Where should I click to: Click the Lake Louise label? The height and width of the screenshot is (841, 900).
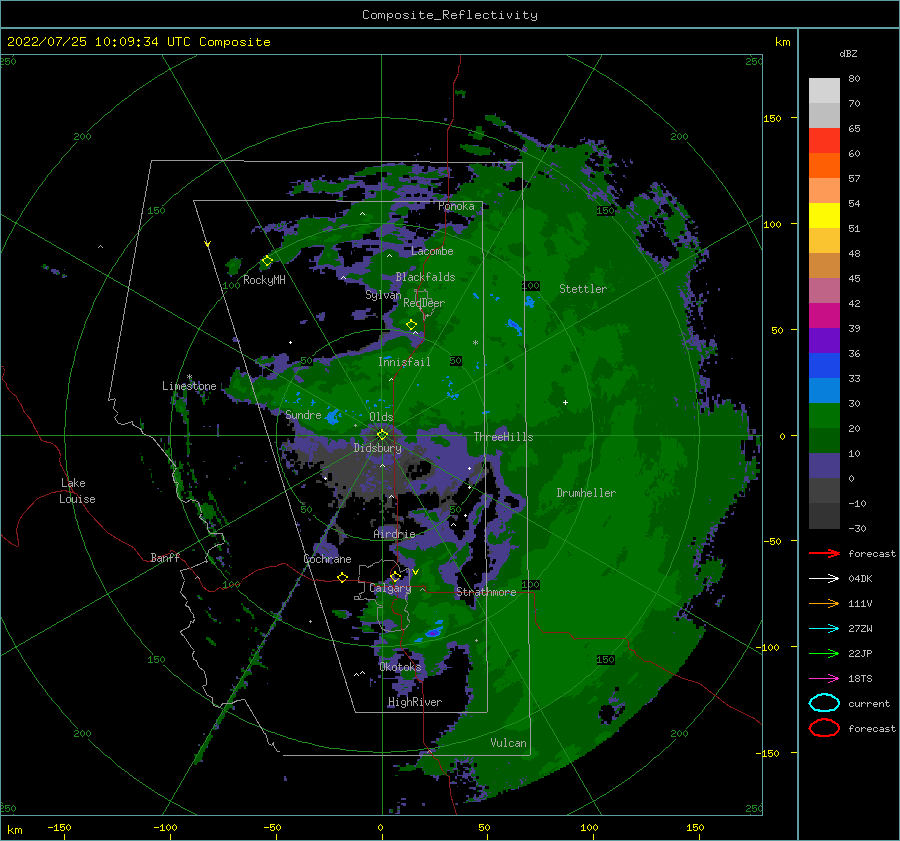click(x=78, y=491)
